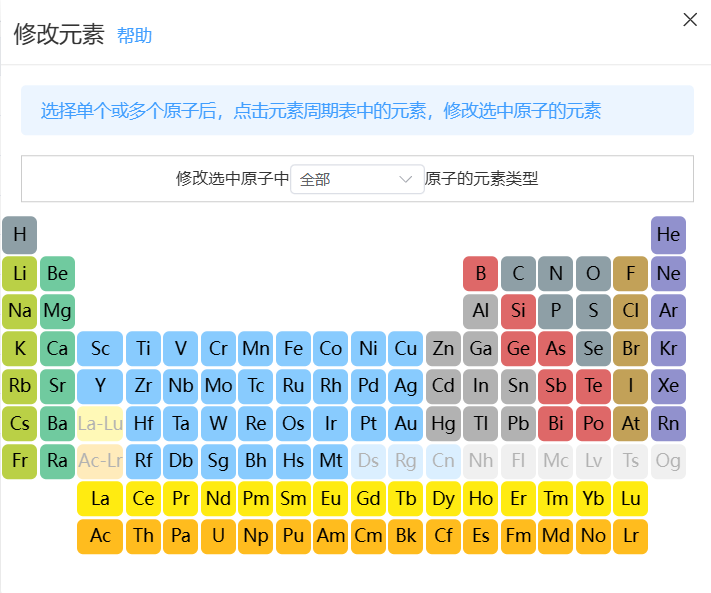Choose nickel Ni element

(368, 349)
